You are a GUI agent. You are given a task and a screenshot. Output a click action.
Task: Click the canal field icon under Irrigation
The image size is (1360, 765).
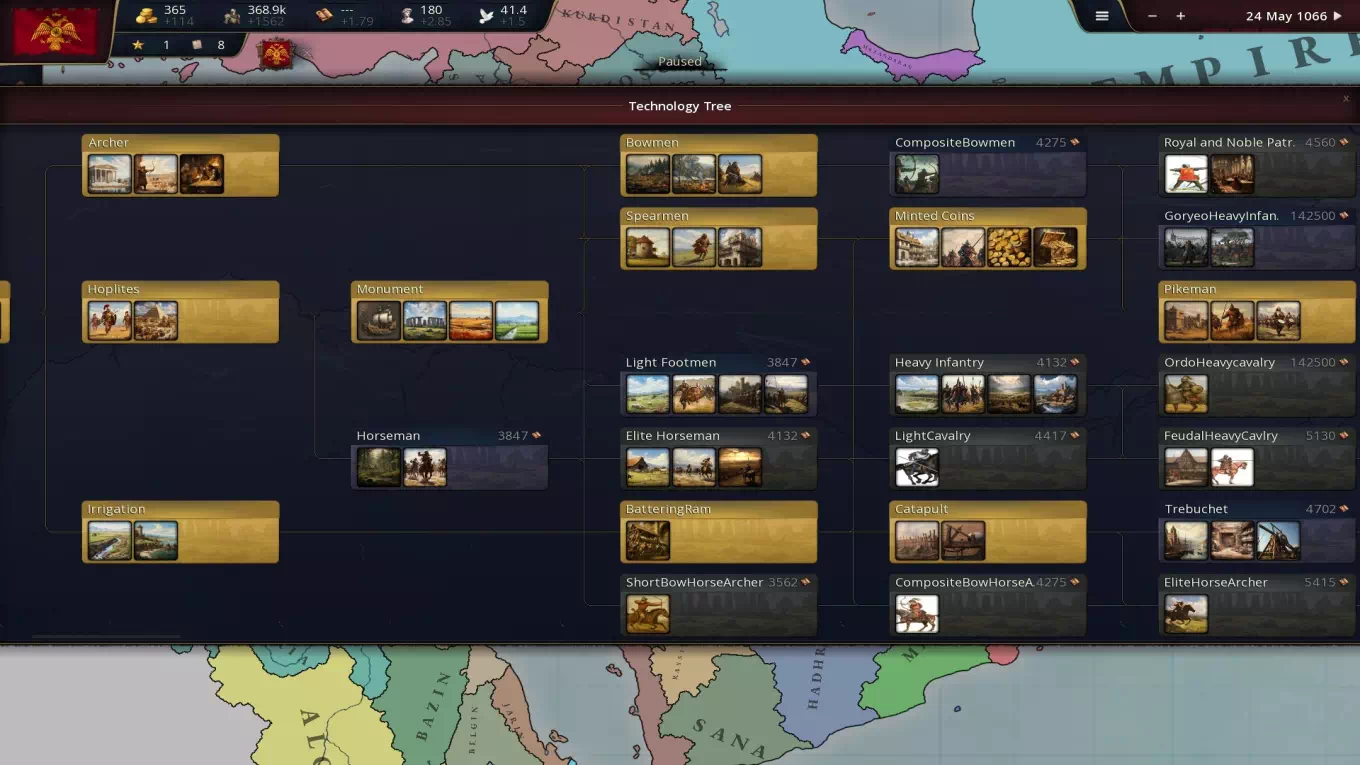pyautogui.click(x=110, y=541)
